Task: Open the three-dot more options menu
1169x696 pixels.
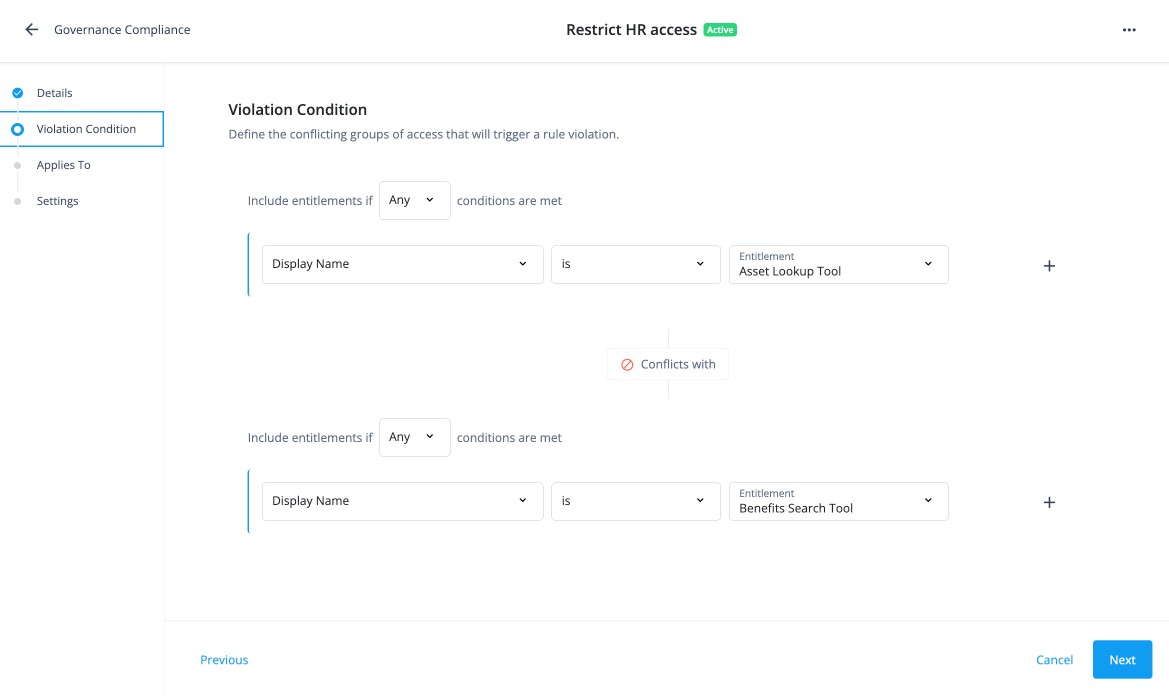Action: point(1129,30)
